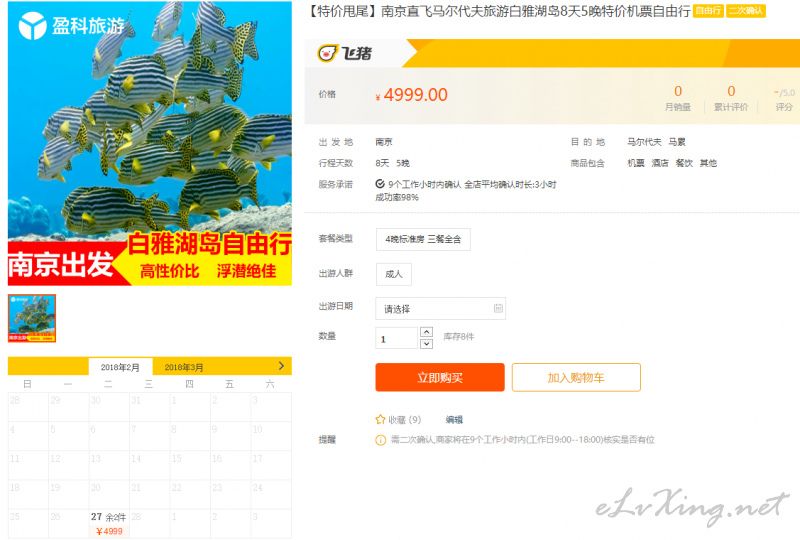Switch to the 2018年3月 calendar tab

(x=184, y=367)
